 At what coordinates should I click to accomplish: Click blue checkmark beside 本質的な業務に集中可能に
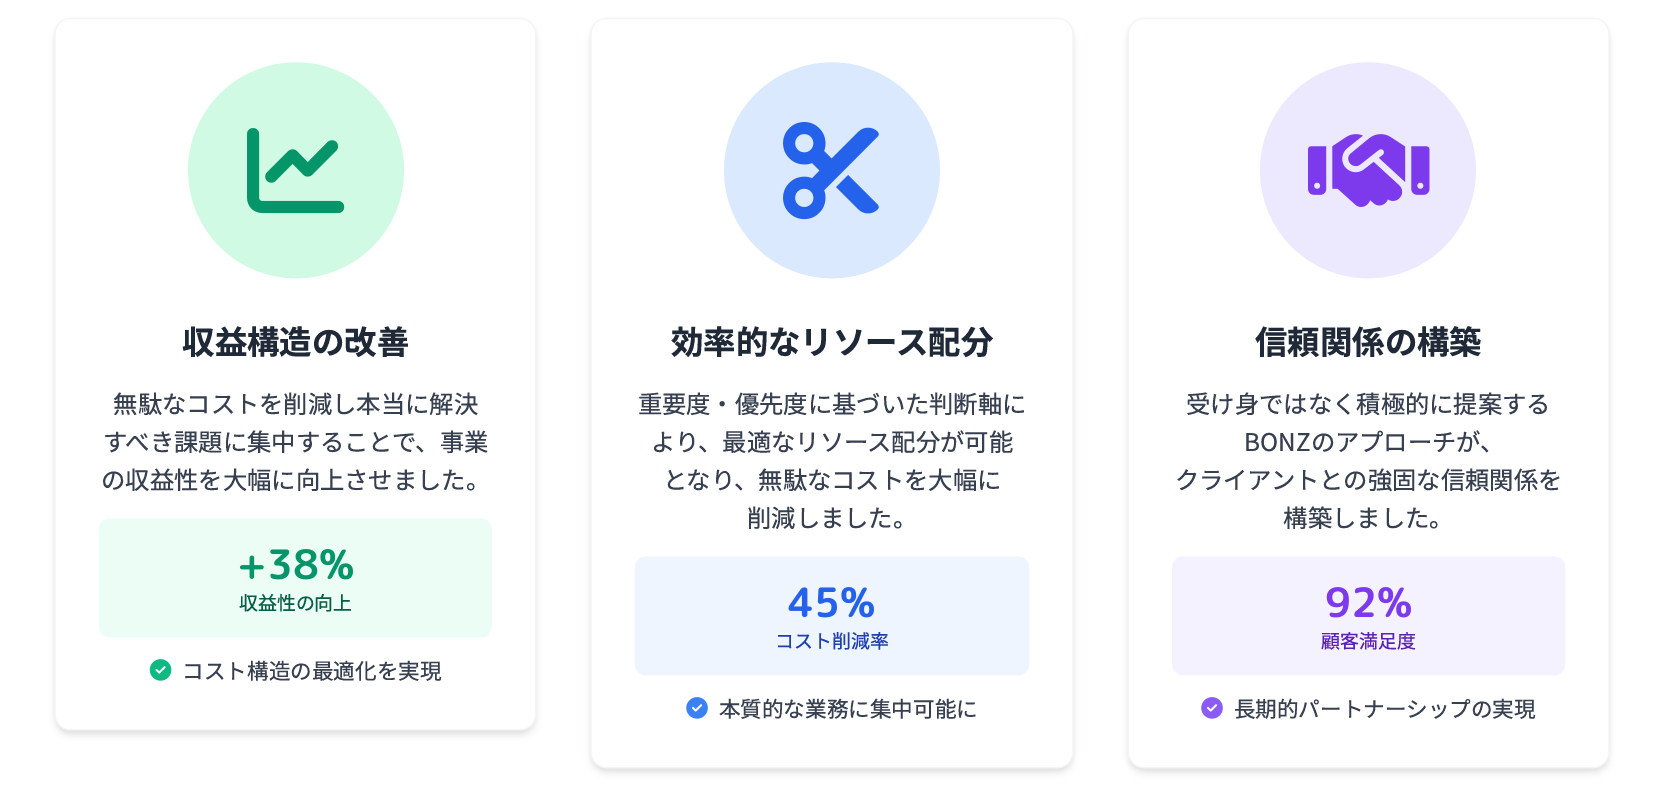click(697, 708)
